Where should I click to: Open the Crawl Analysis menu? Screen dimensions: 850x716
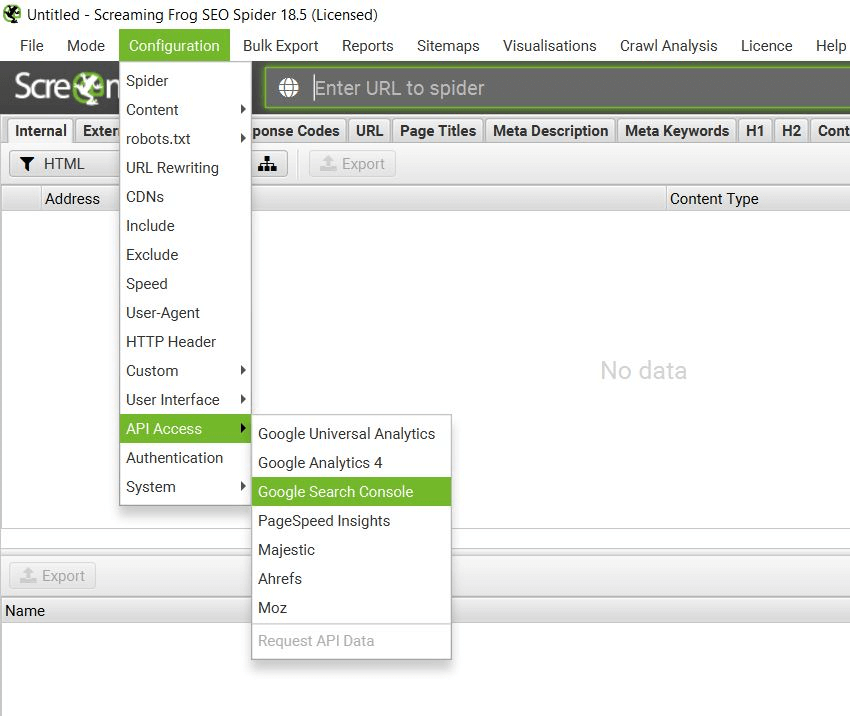click(x=668, y=46)
